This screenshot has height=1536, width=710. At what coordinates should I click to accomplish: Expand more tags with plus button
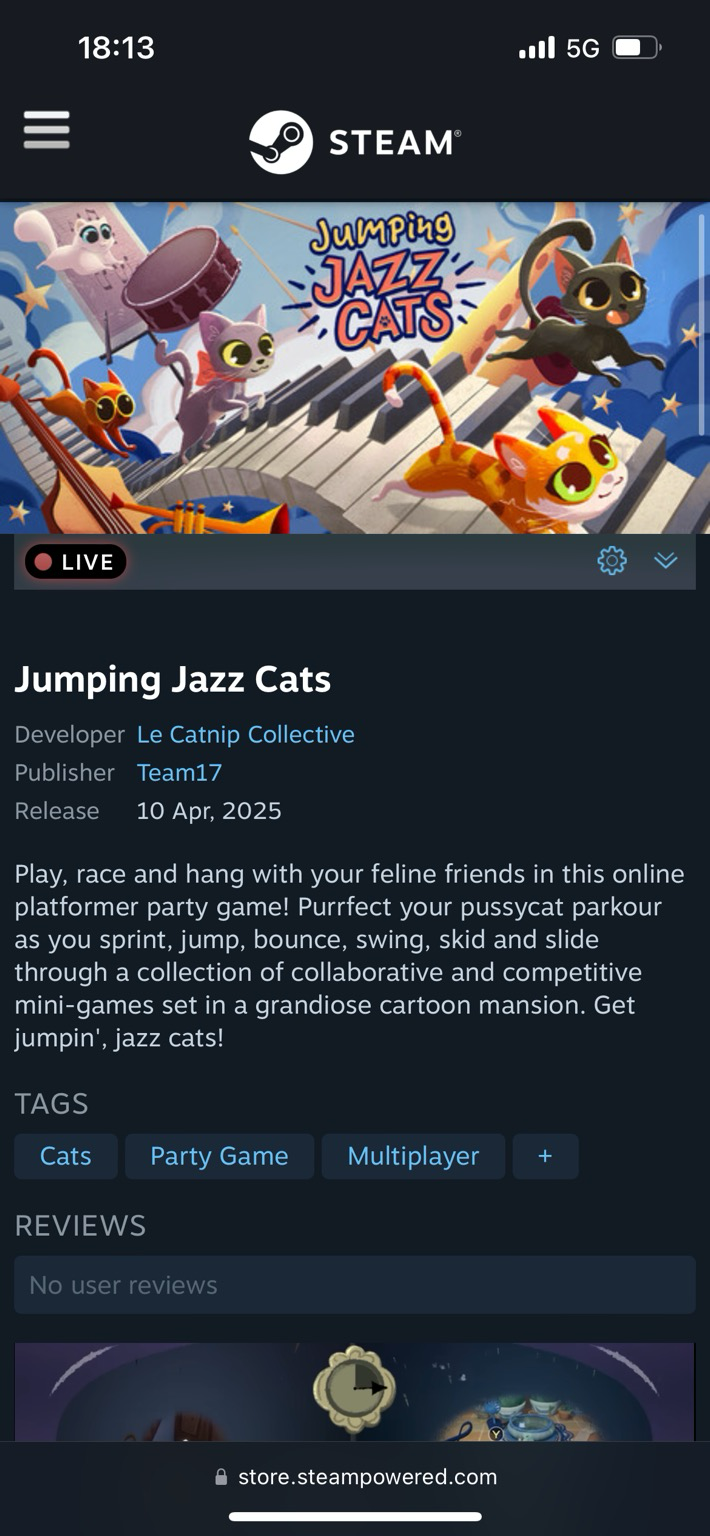coord(545,1156)
